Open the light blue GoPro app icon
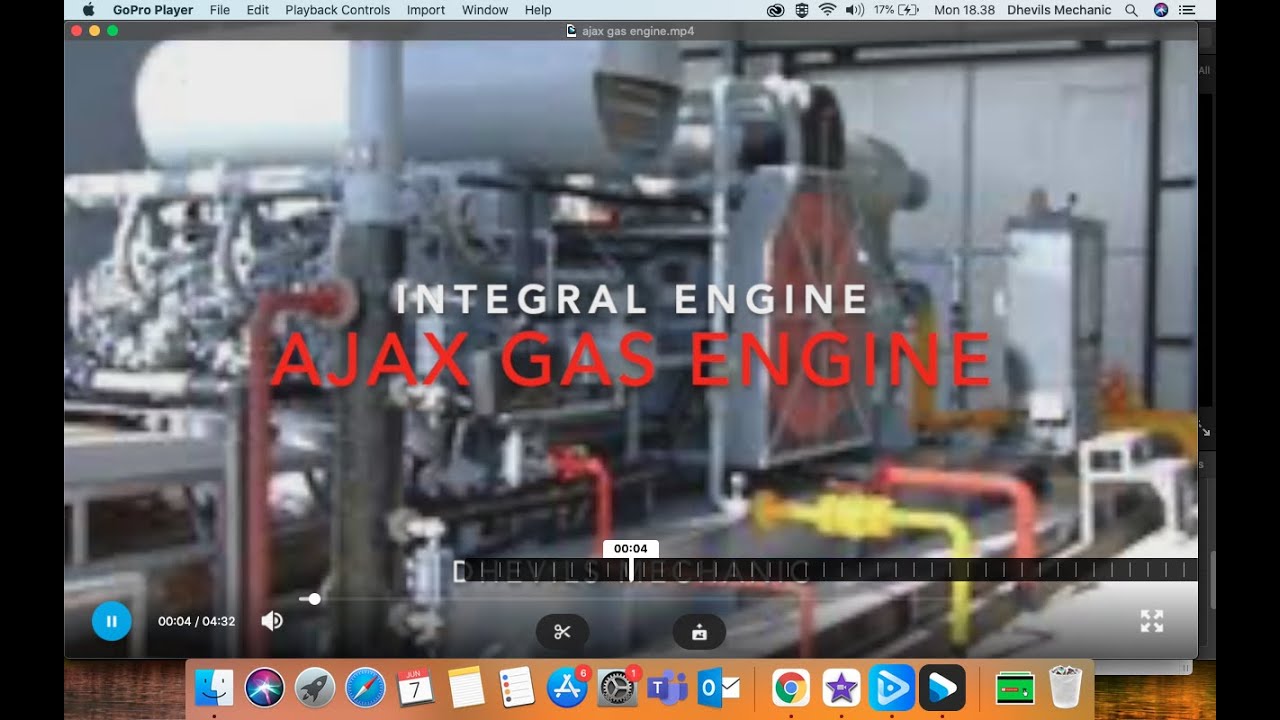Image resolution: width=1280 pixels, height=720 pixels. (892, 688)
